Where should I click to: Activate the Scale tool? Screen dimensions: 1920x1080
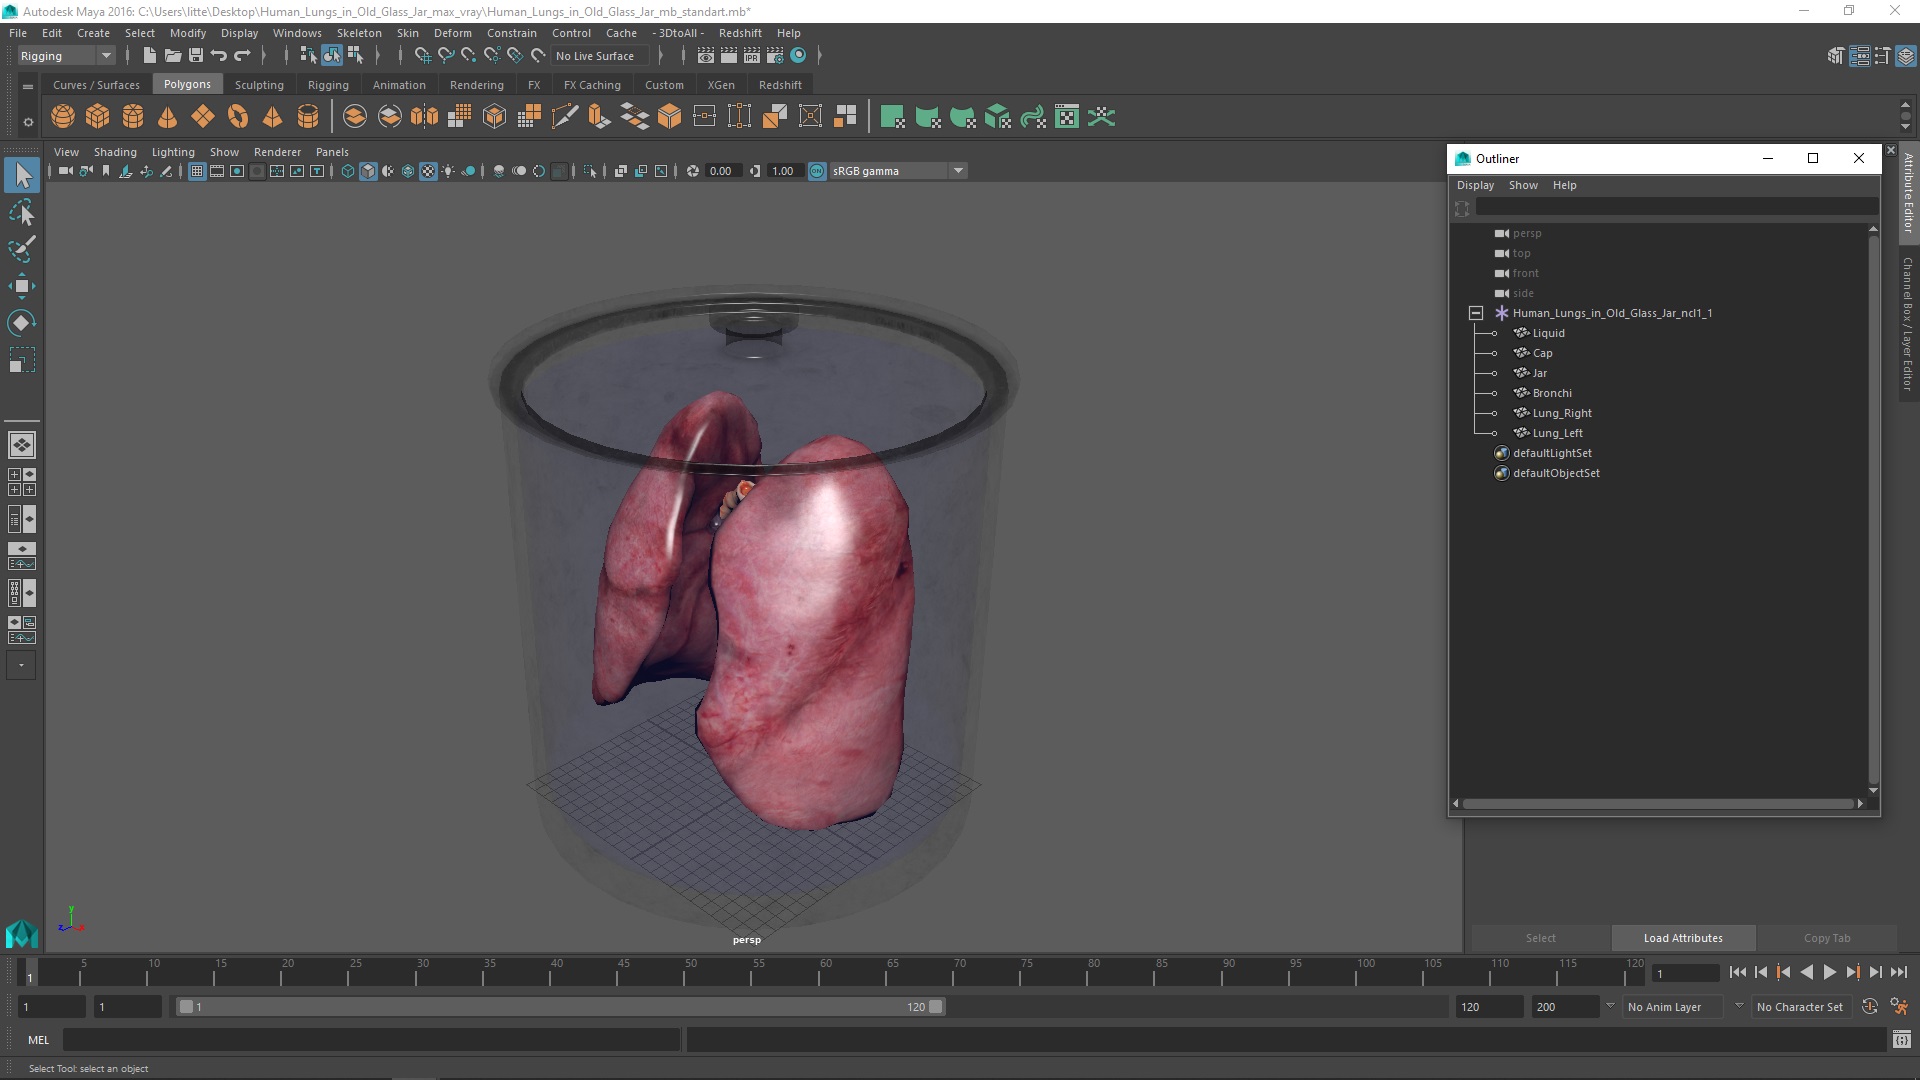point(21,360)
